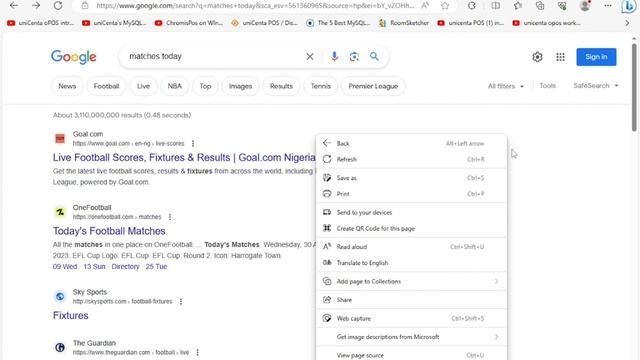640x360 pixels.
Task: Filter results by Results chip
Action: (281, 86)
